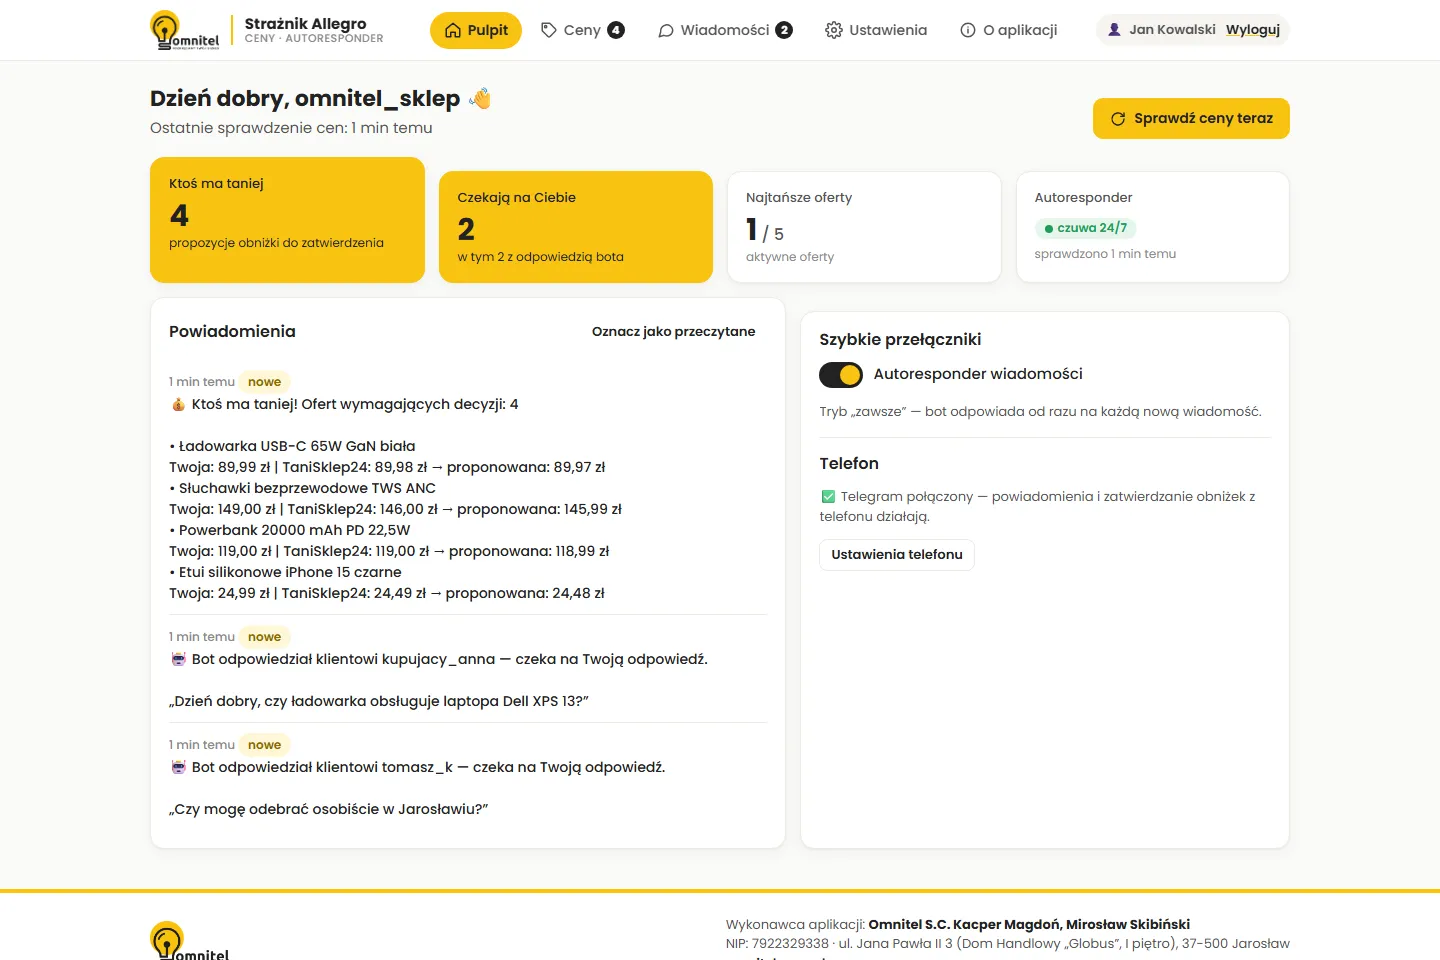
Task: Select the Powerbank 20000 mAh PD 22,5W line
Action: click(x=290, y=530)
